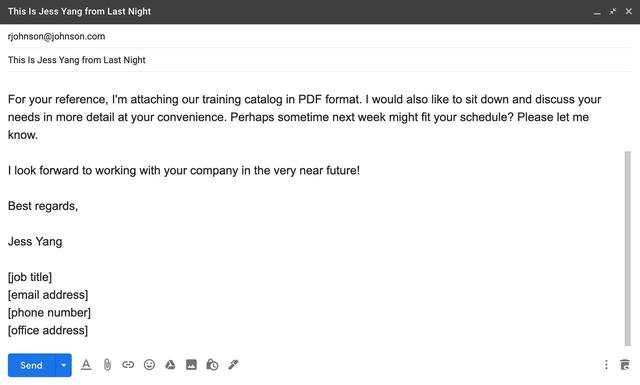Insert link using chain icon
Viewport: 640px width, 385px height.
point(128,365)
